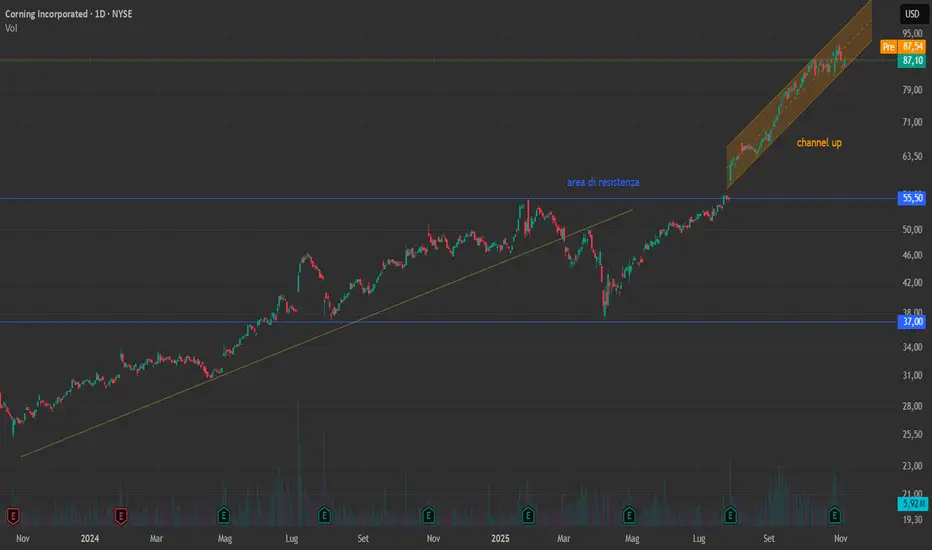Screen dimensions: 932x550
Task: Click the red earnings marker above Nov 2023
Action: [x=13, y=516]
